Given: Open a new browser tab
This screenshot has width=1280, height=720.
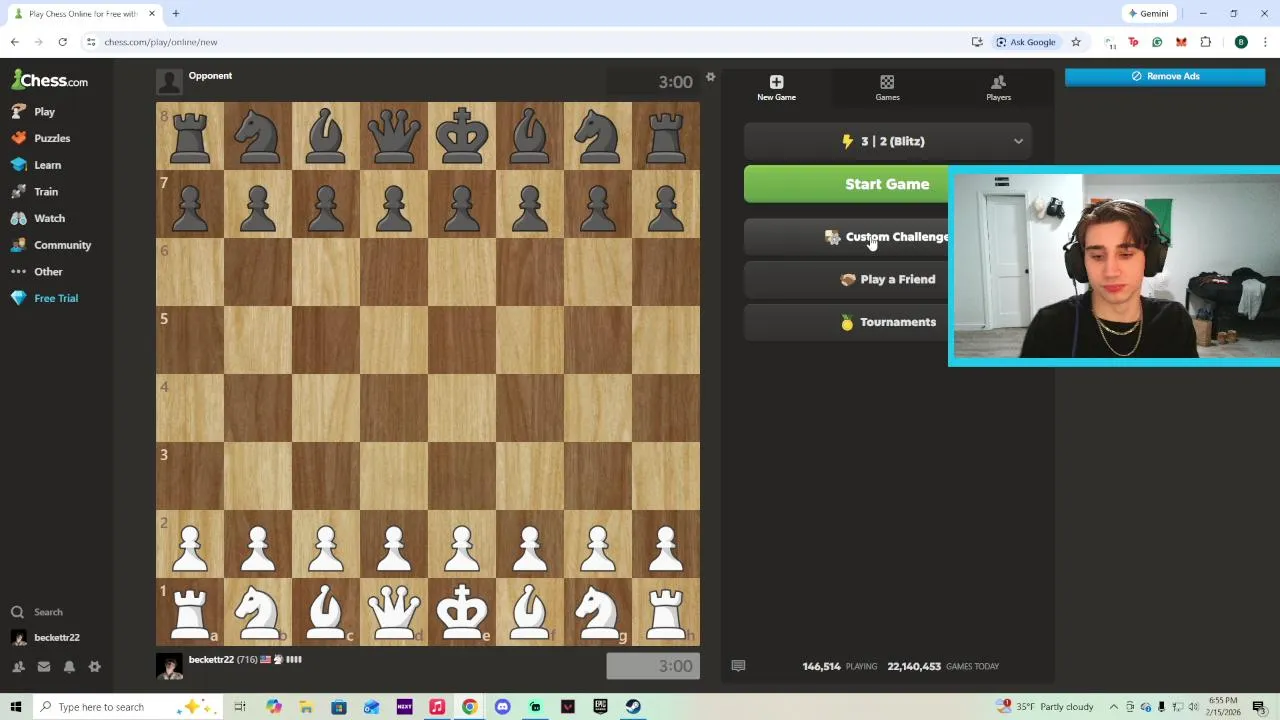Looking at the screenshot, I should [176, 14].
